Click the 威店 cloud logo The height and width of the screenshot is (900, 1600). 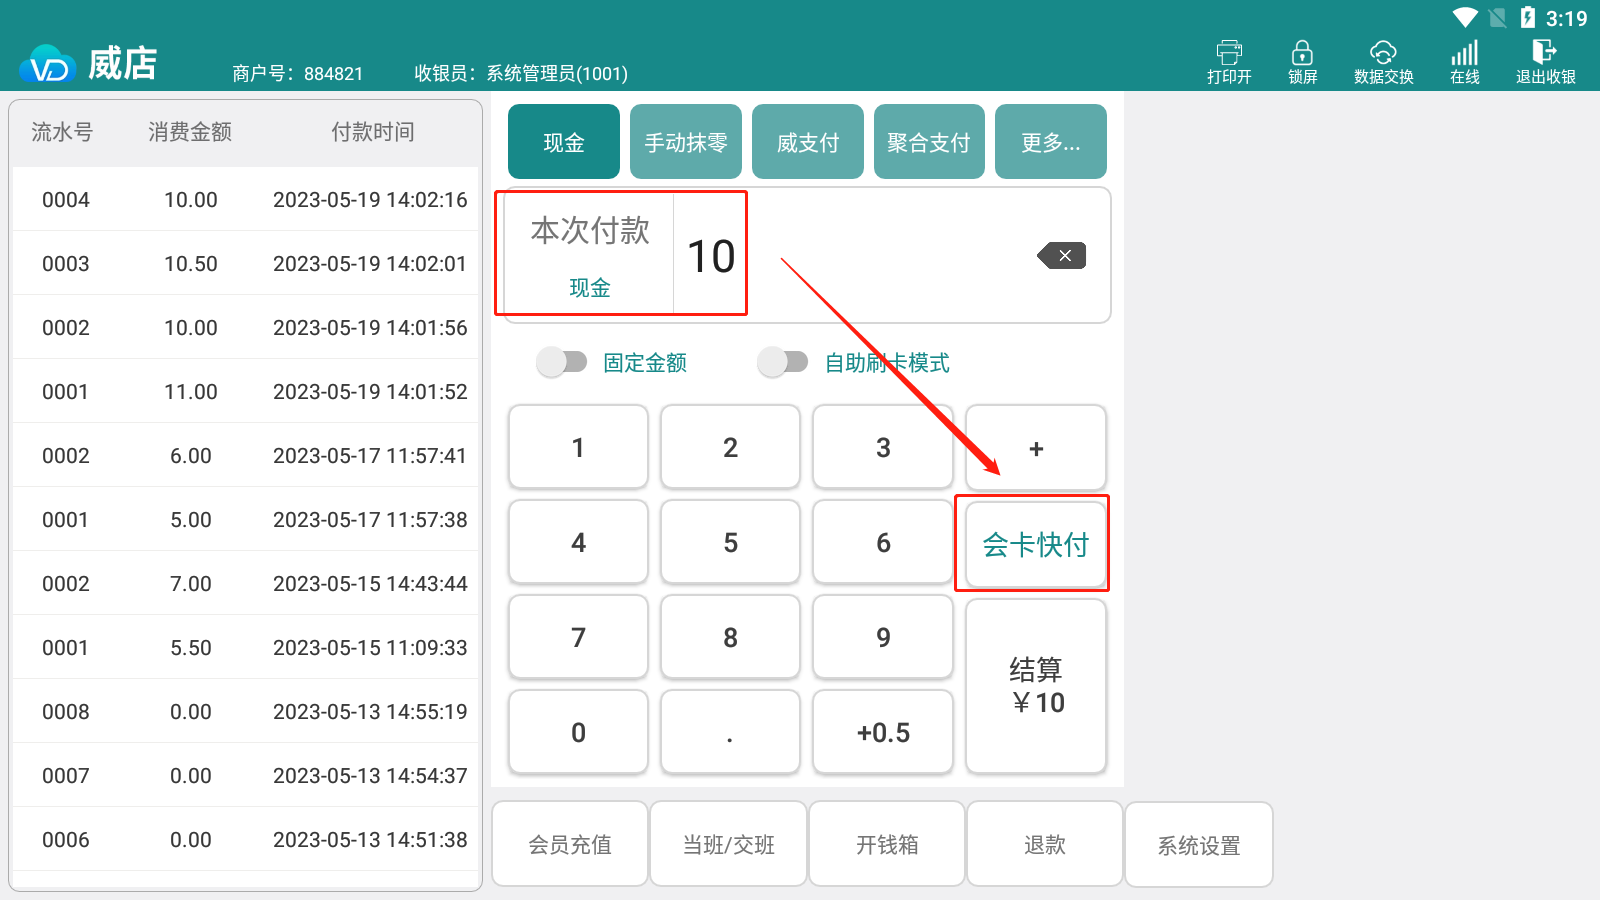tap(47, 66)
